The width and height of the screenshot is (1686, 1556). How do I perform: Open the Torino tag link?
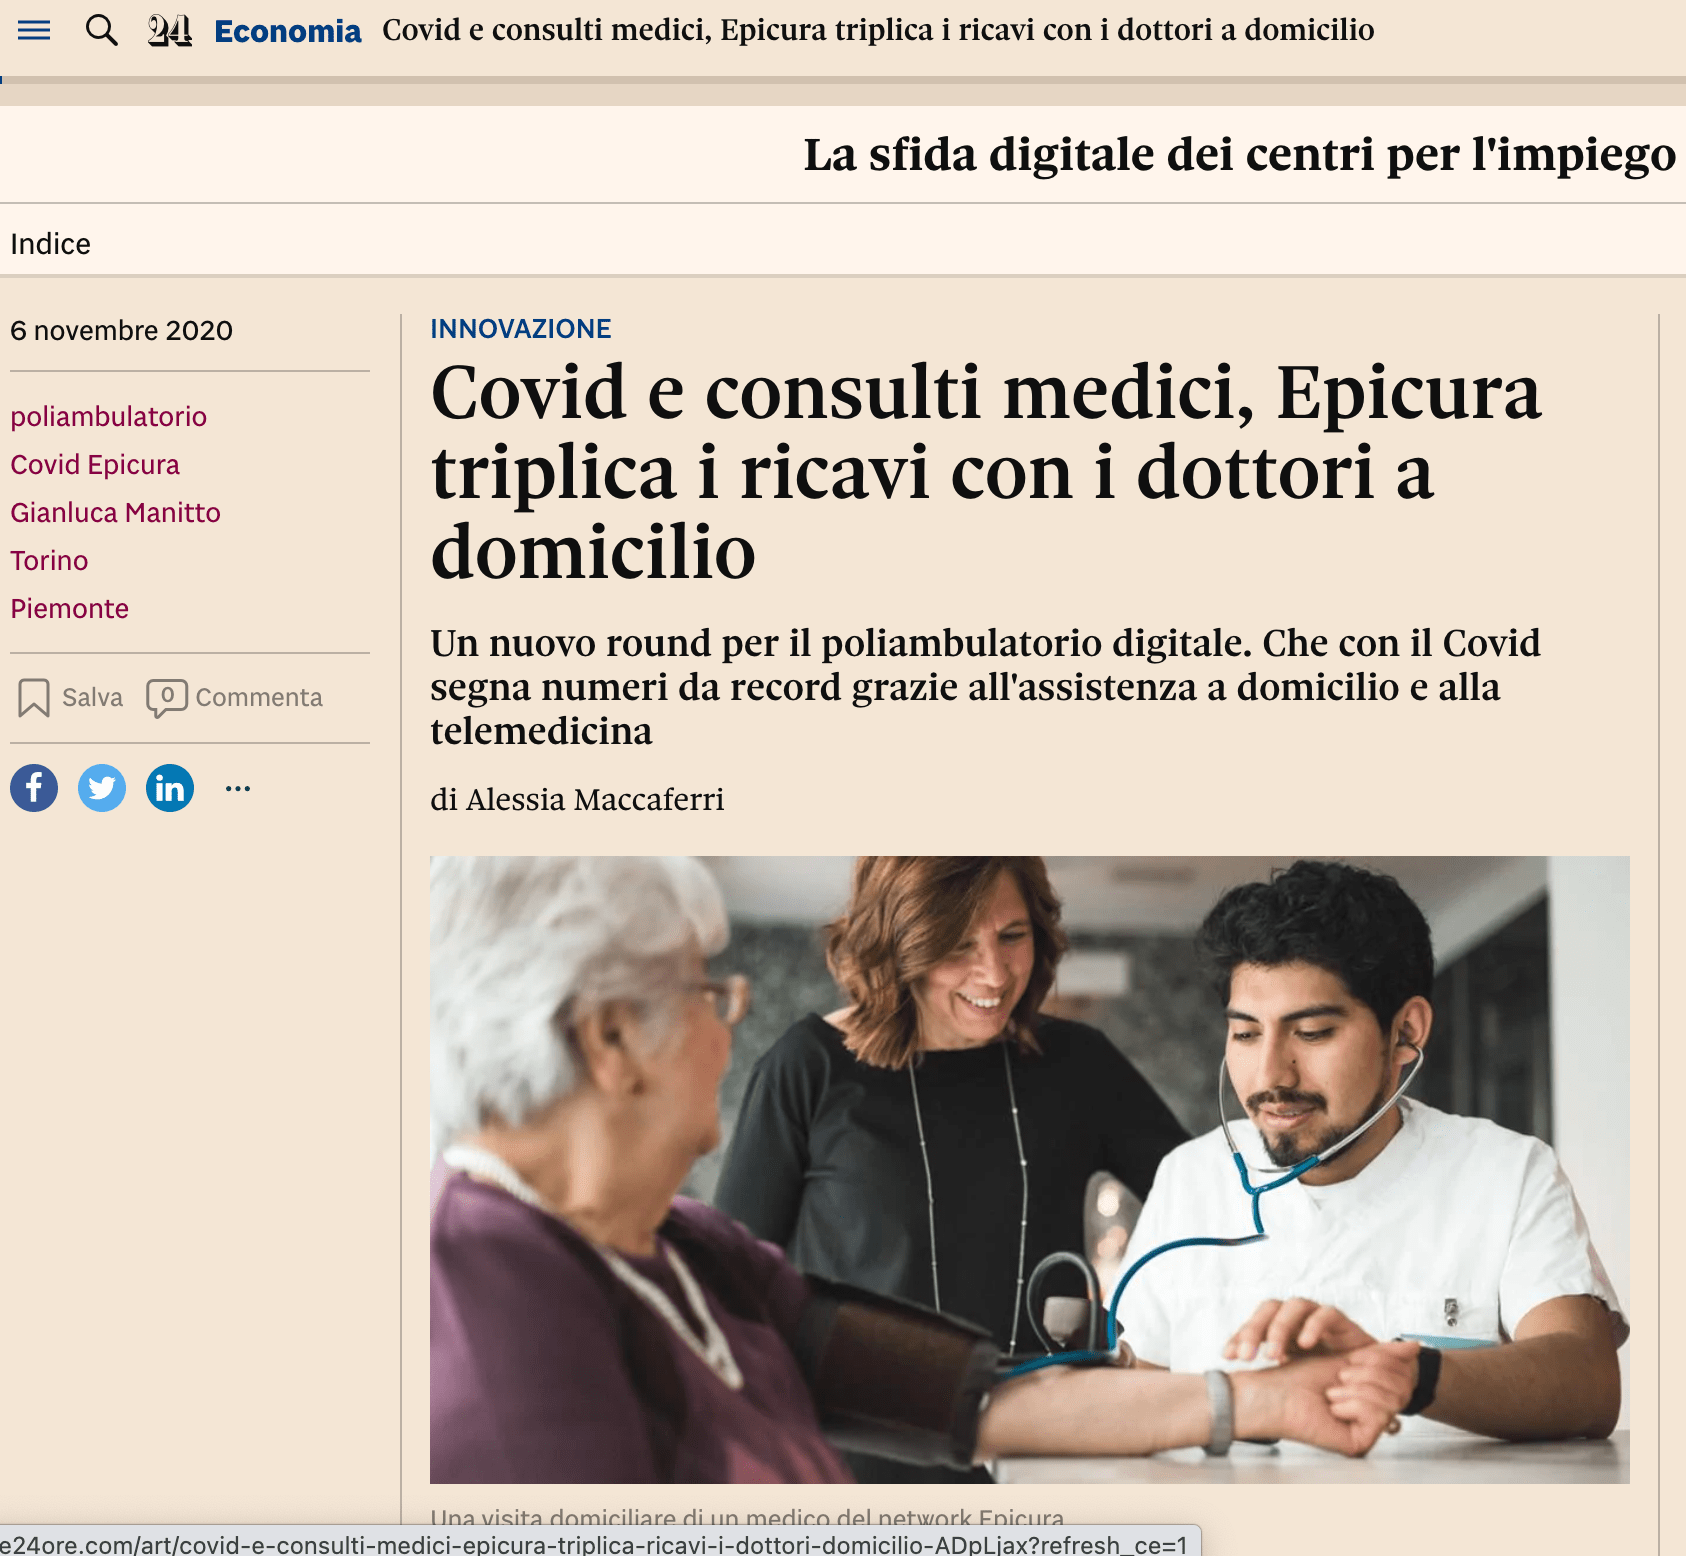[49, 560]
